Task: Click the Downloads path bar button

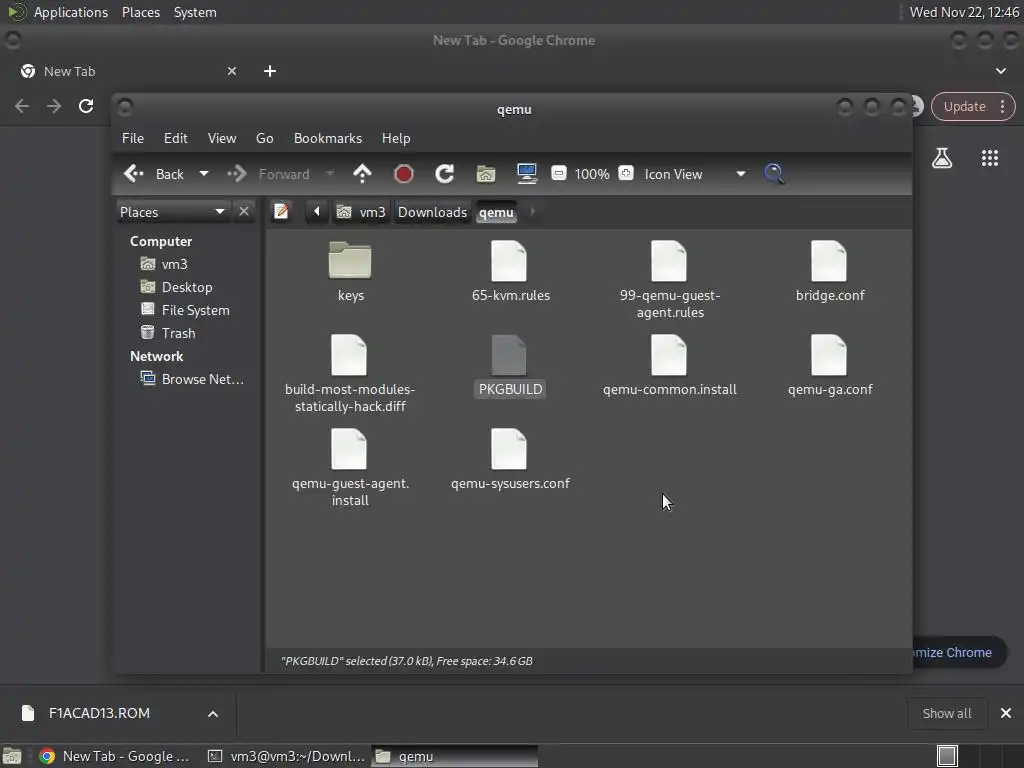Action: [x=432, y=212]
